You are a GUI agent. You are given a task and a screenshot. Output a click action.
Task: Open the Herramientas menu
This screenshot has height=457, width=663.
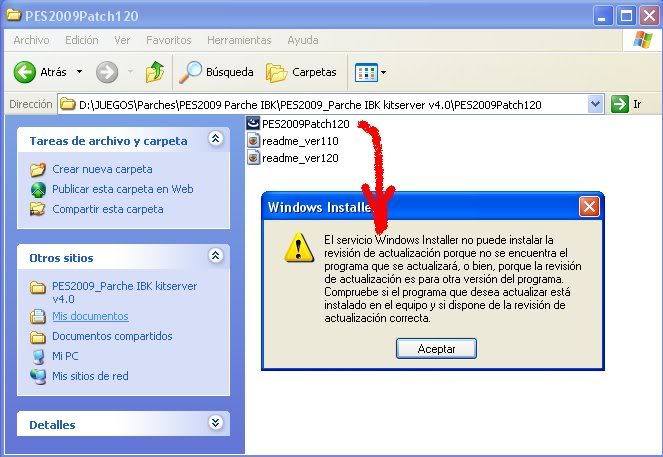point(239,40)
